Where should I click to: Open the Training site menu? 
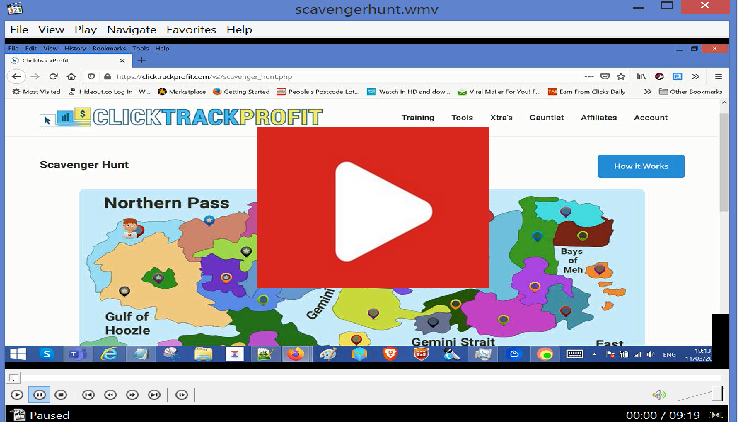418,118
